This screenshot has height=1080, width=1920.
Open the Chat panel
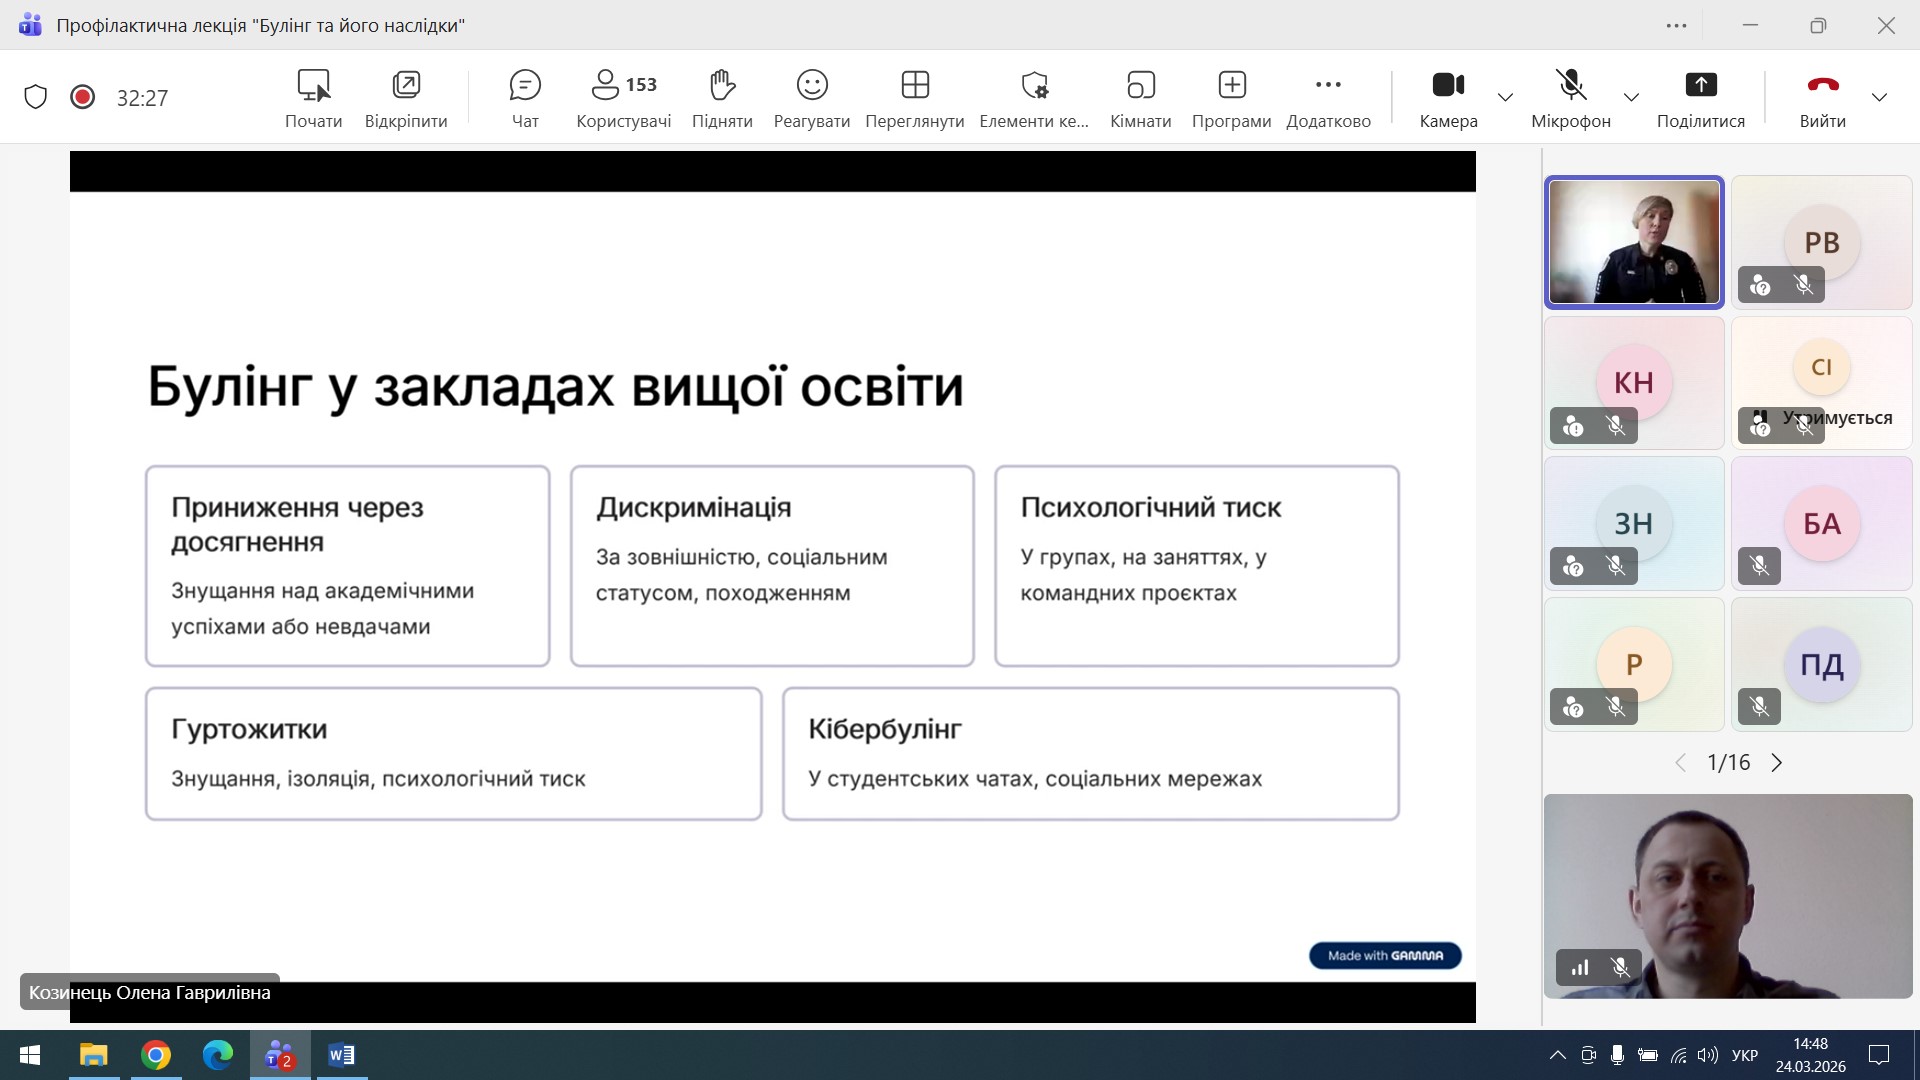tap(525, 97)
